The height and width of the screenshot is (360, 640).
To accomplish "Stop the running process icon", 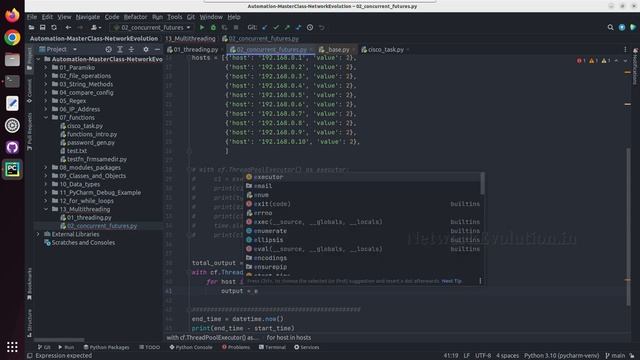I will pos(236,27).
